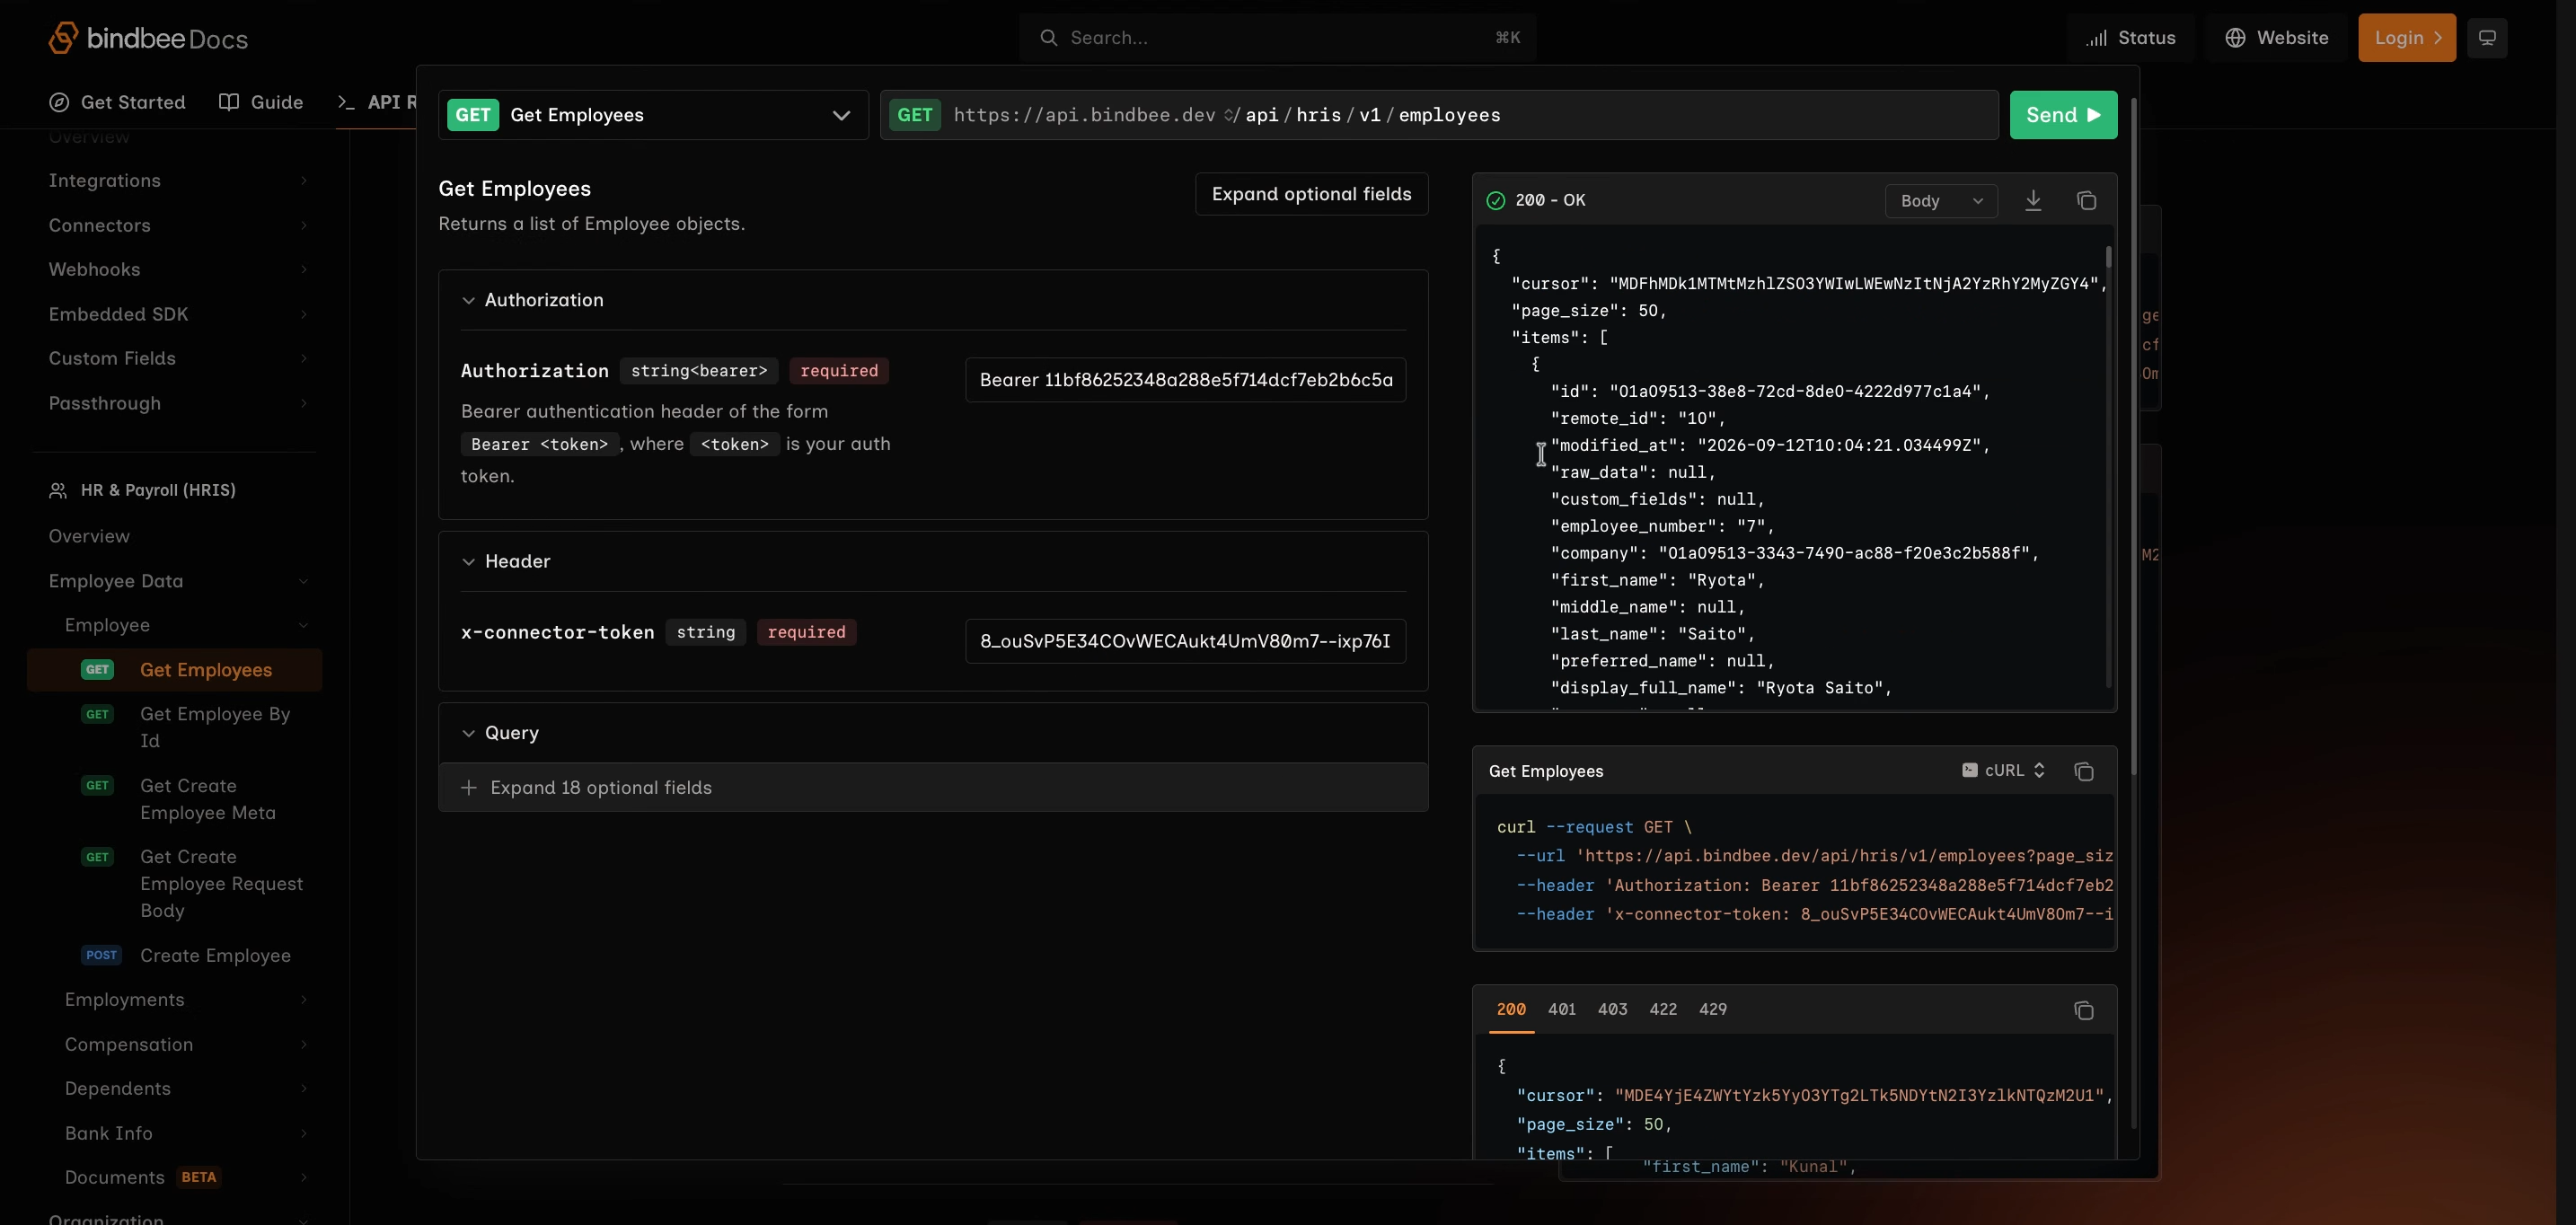Open the Status page link
The image size is (2576, 1225).
(x=2130, y=38)
